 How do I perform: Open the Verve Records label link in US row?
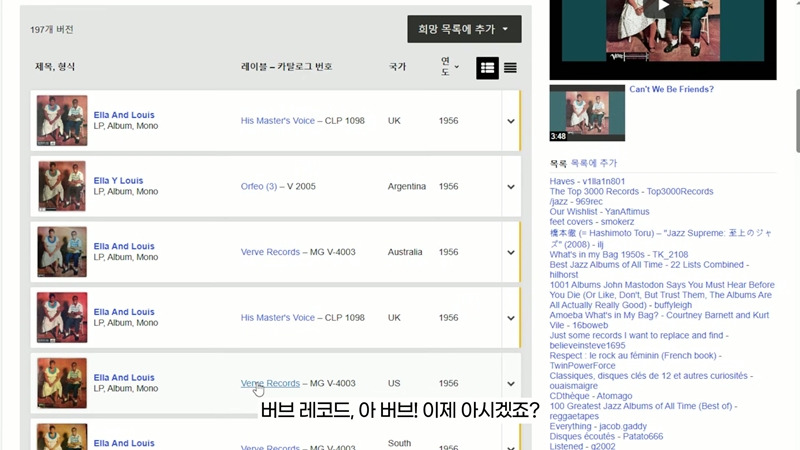pyautogui.click(x=270, y=383)
